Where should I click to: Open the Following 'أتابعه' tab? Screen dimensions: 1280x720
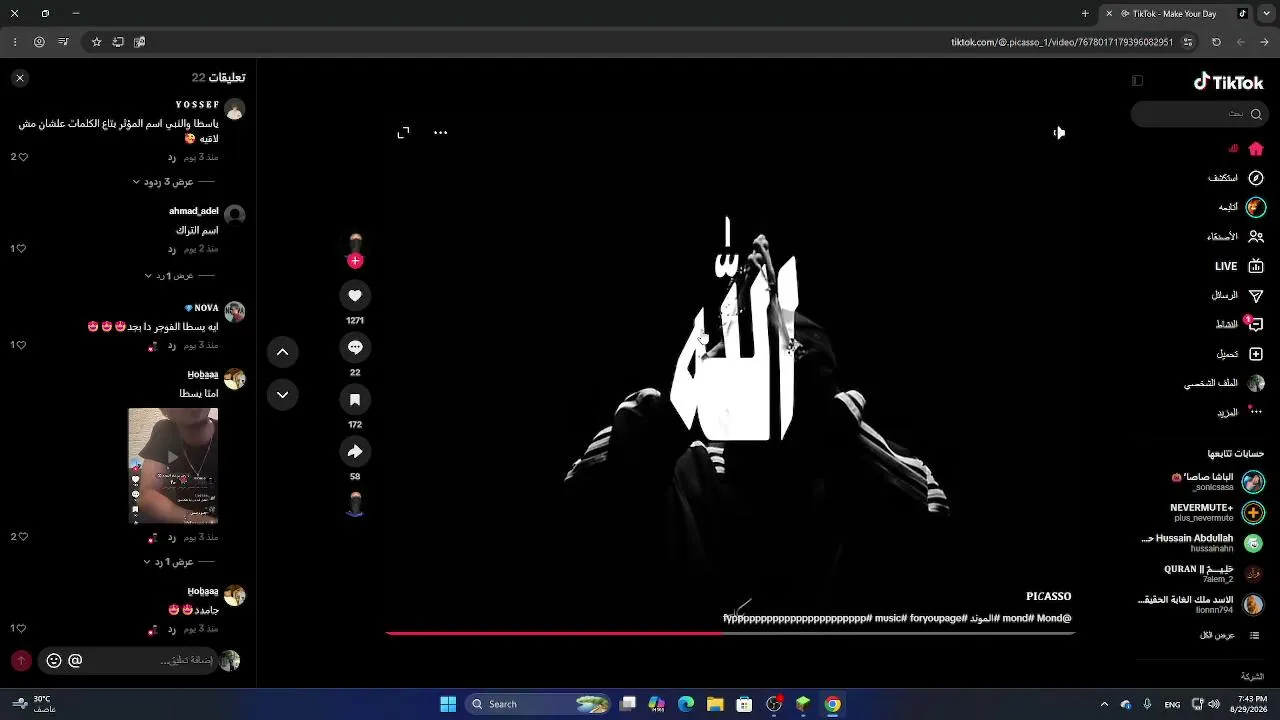pyautogui.click(x=1241, y=207)
